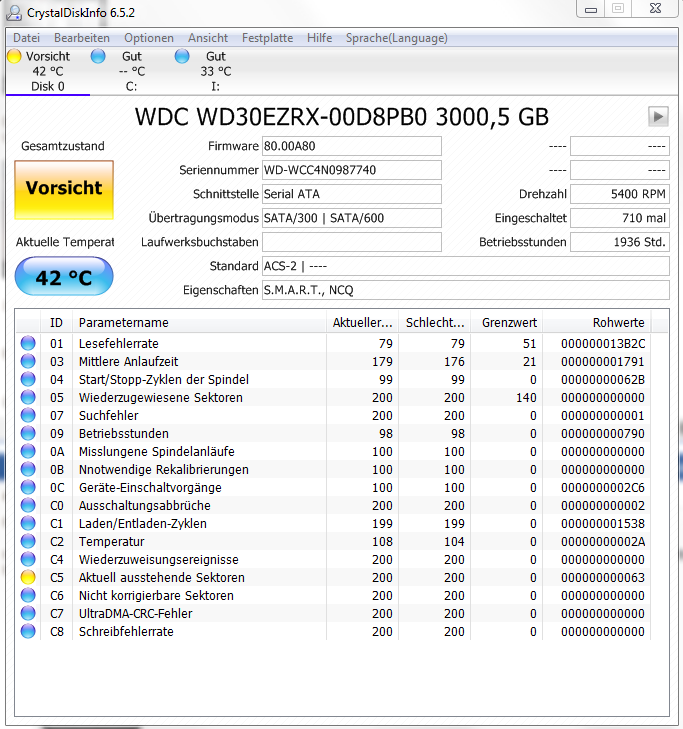Click the Drehzahl field 5400 RPM
This screenshot has width=683, height=729.
pyautogui.click(x=620, y=194)
